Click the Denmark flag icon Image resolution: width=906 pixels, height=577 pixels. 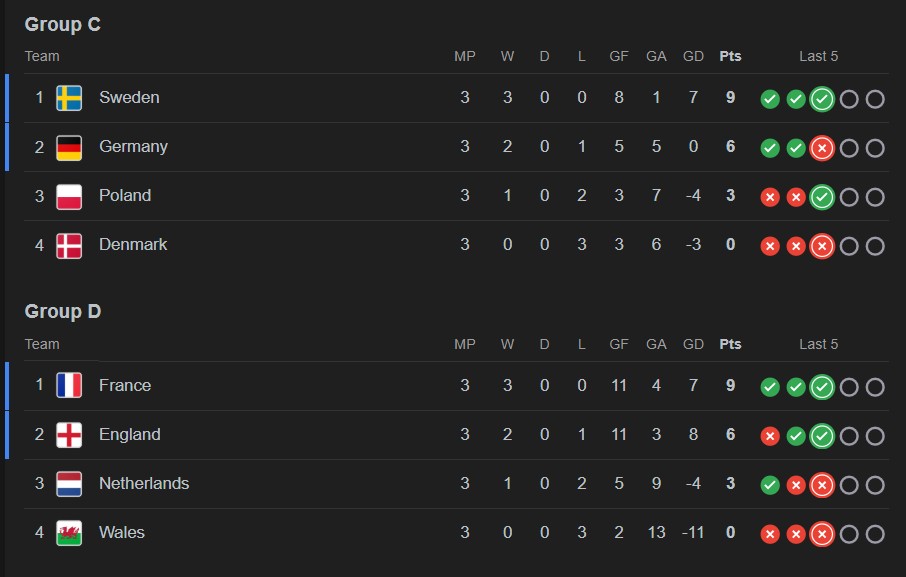(x=69, y=245)
